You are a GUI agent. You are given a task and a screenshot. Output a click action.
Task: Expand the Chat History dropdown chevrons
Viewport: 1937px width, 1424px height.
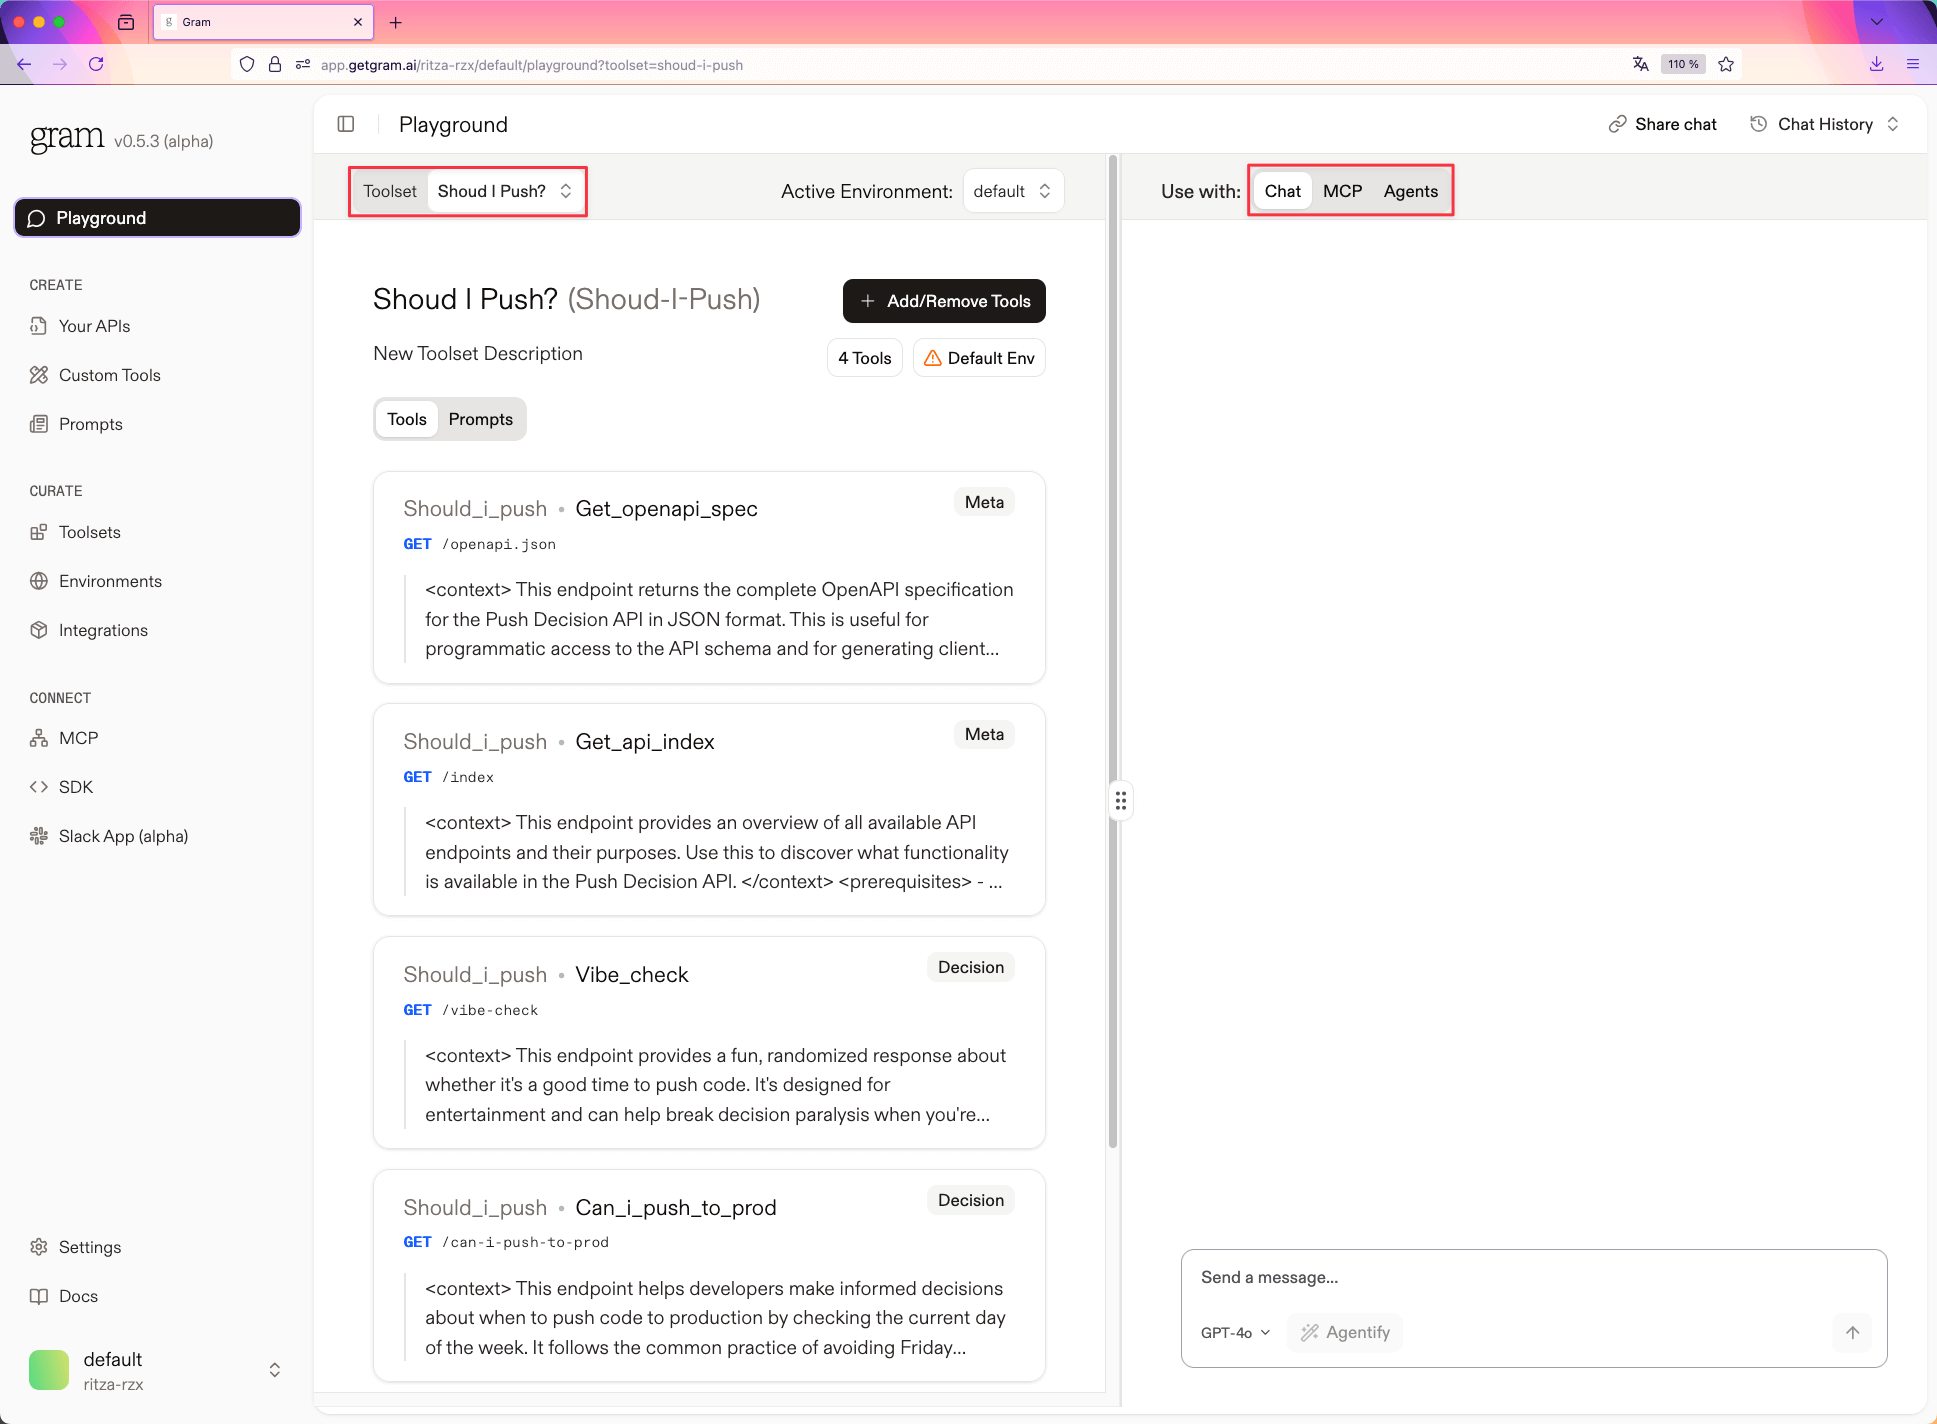pyautogui.click(x=1893, y=124)
